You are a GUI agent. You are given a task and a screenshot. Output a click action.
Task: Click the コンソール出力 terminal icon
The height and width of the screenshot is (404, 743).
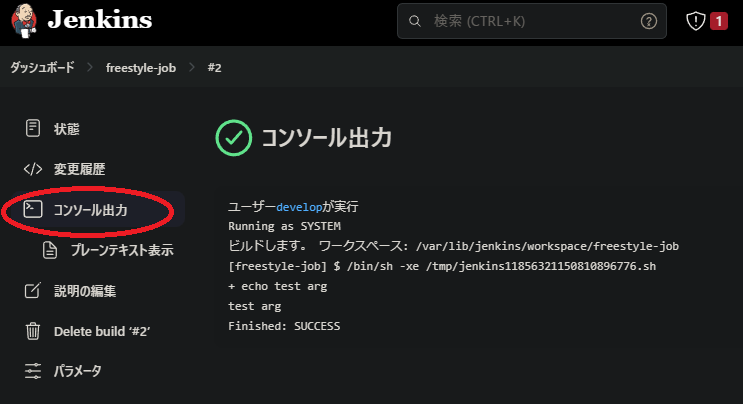pos(33,209)
